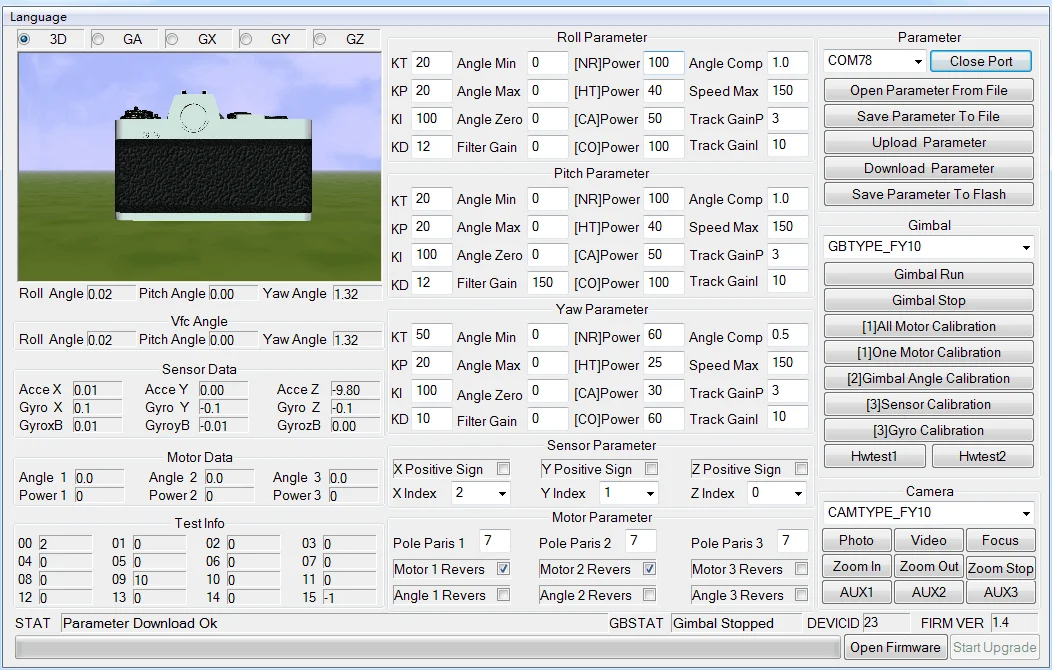This screenshot has height=670, width=1052.
Task: Select the GZ graph radio button
Action: 321,39
